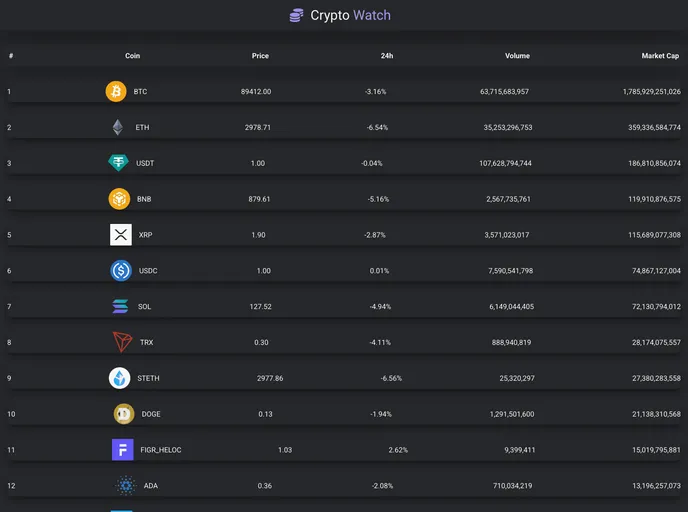Viewport: 688px width, 512px height.
Task: Click the Cardano (ADA) icon
Action: click(125, 486)
